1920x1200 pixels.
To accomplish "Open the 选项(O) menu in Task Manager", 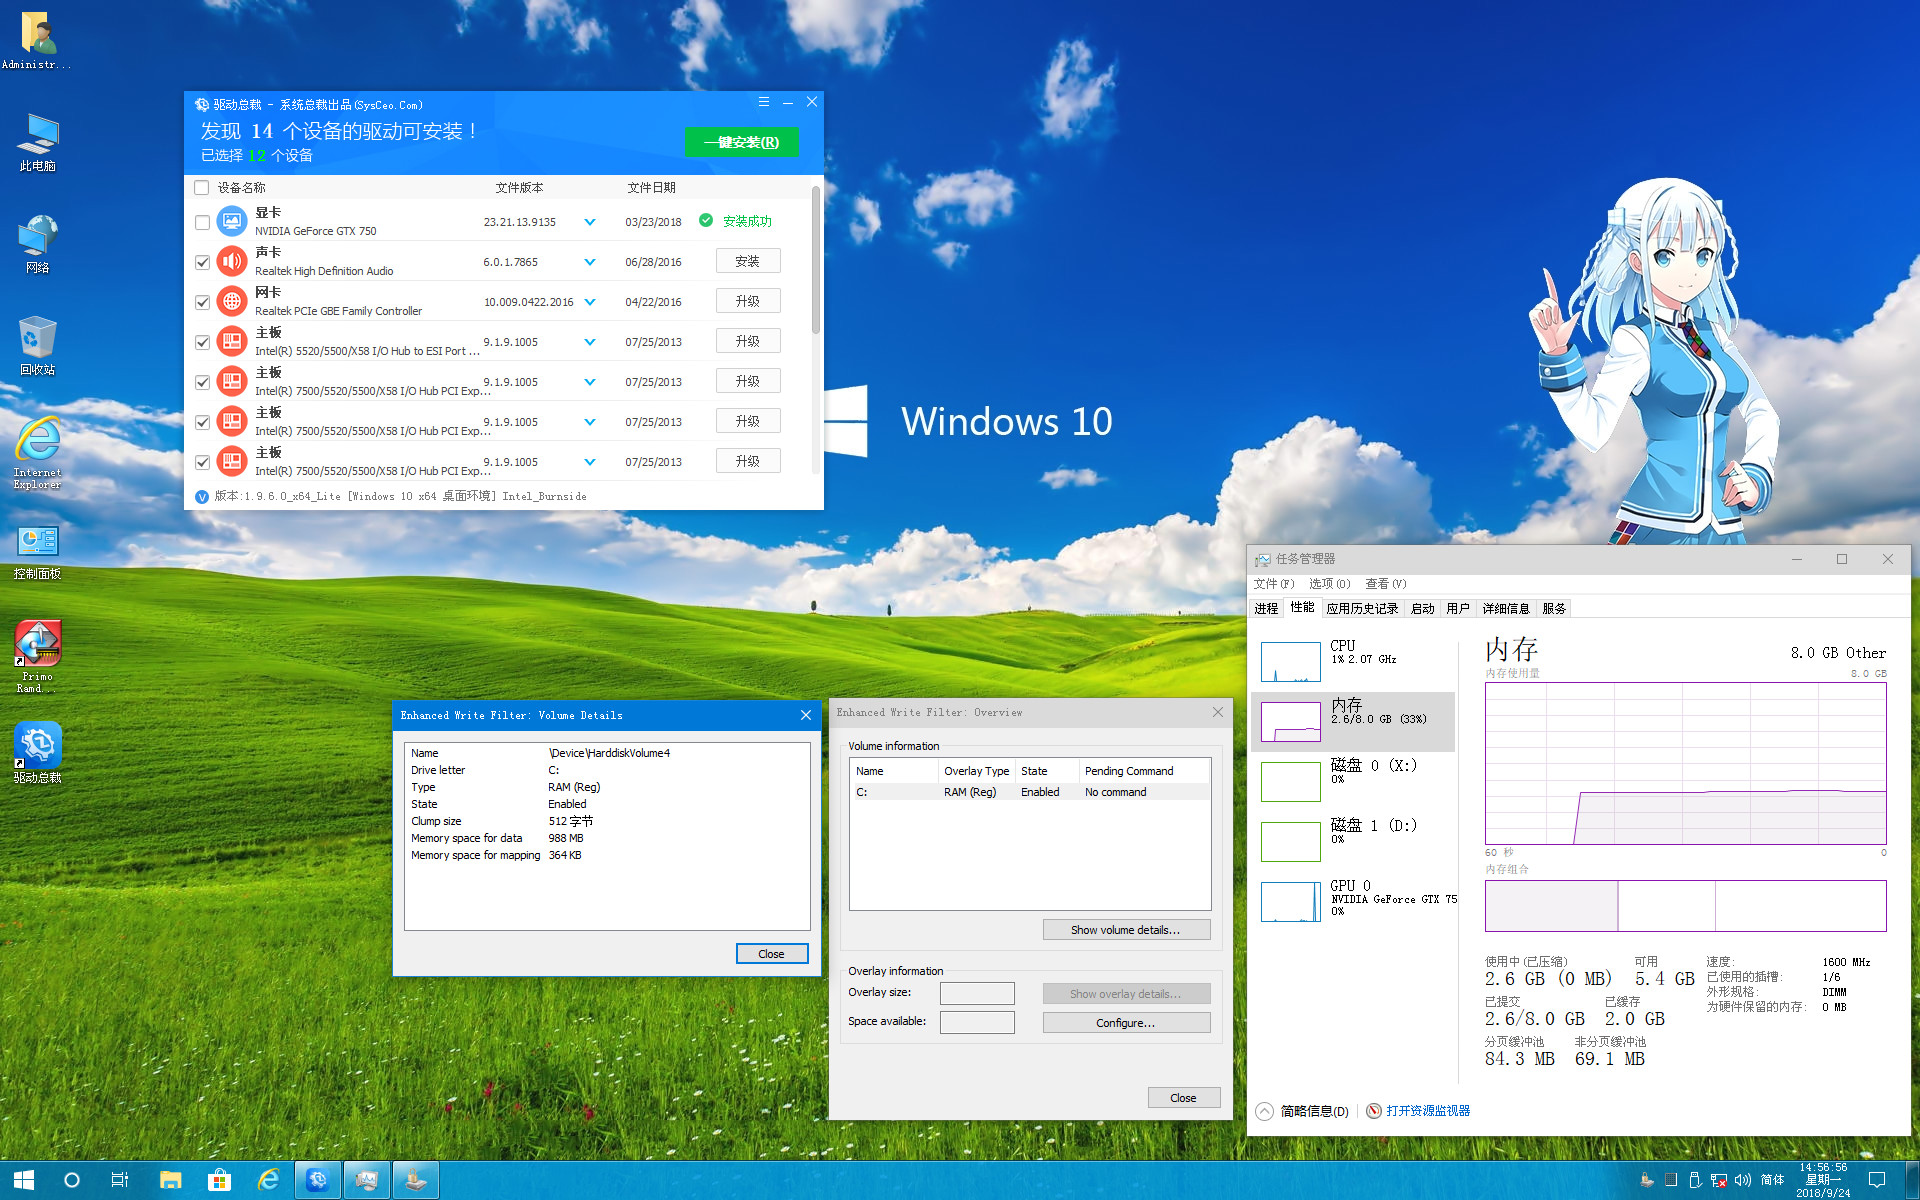I will [x=1329, y=584].
